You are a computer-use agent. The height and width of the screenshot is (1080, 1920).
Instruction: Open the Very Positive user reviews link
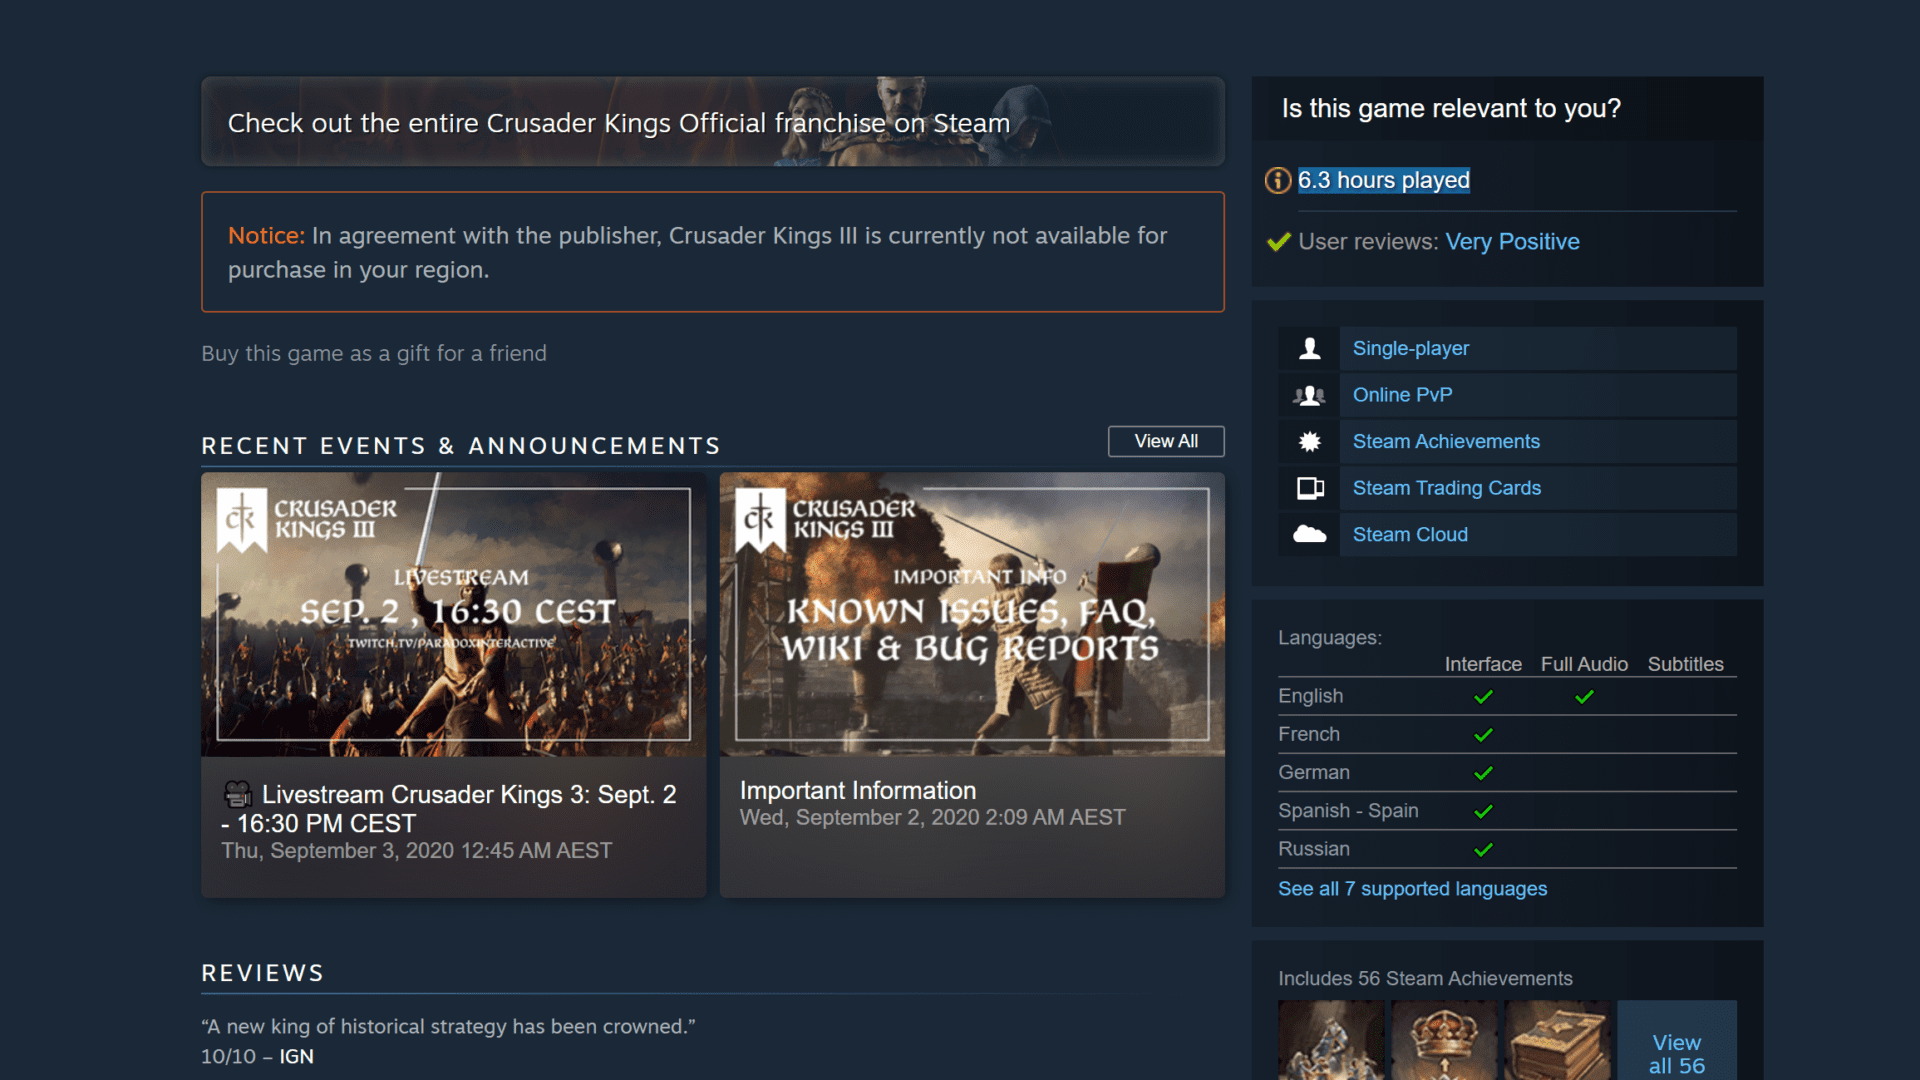pos(1512,242)
